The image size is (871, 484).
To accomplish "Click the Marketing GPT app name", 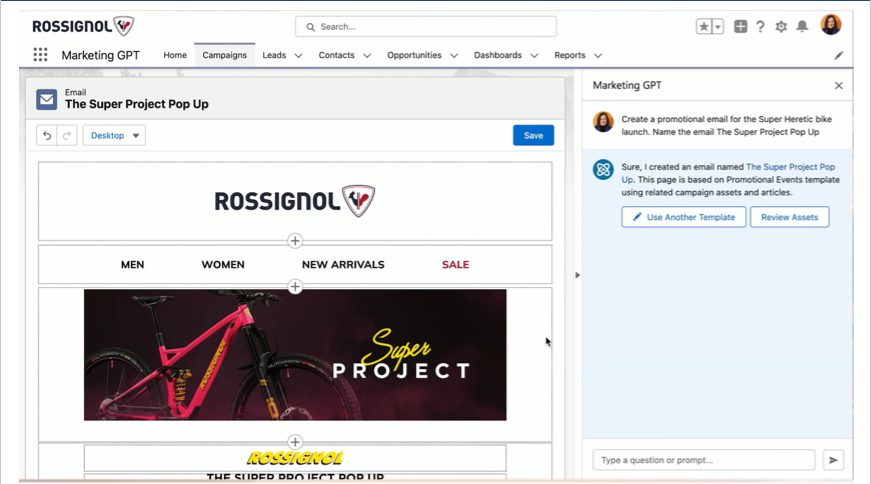I will pyautogui.click(x=101, y=55).
